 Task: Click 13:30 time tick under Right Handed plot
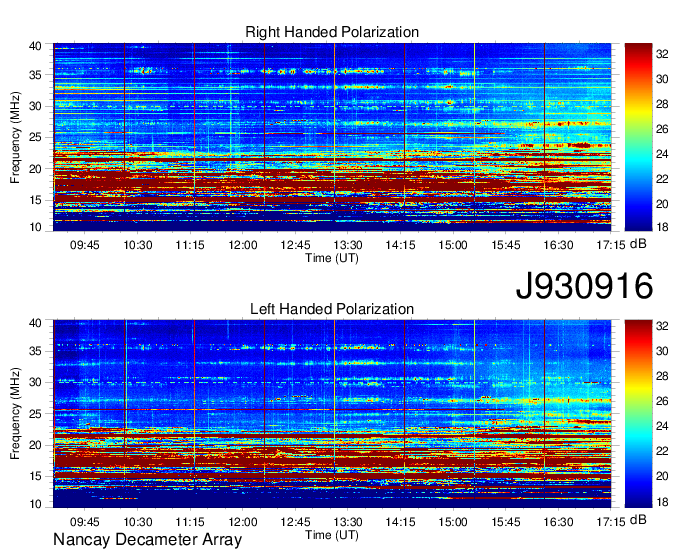[348, 245]
